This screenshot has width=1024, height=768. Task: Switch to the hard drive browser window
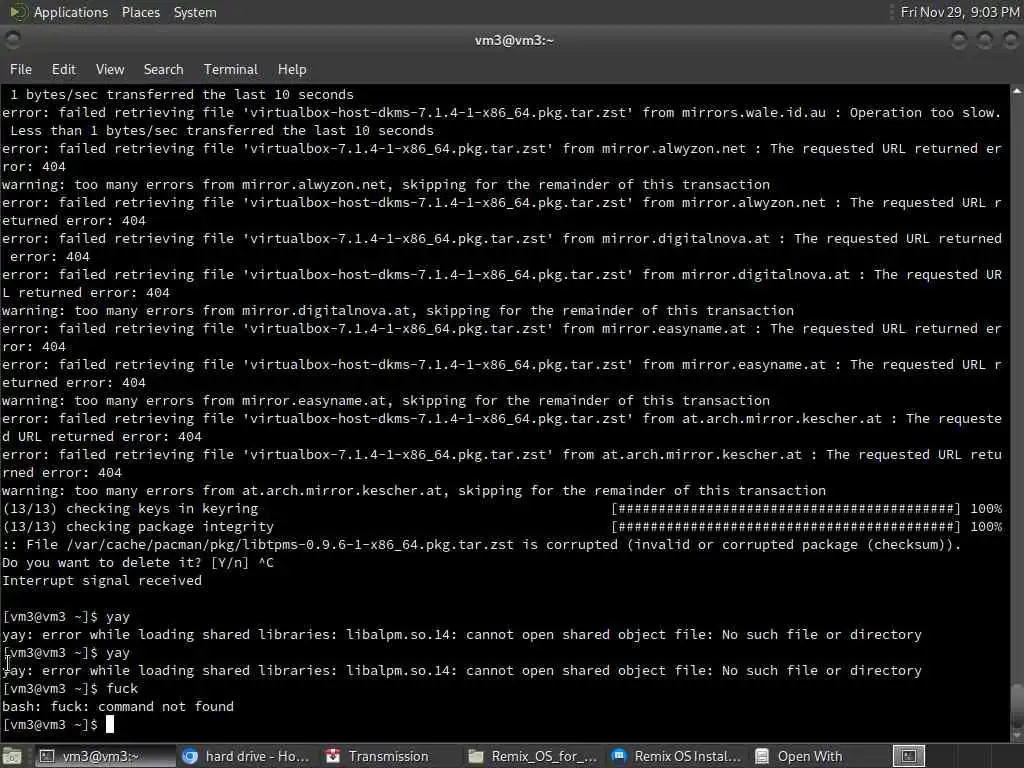point(246,756)
